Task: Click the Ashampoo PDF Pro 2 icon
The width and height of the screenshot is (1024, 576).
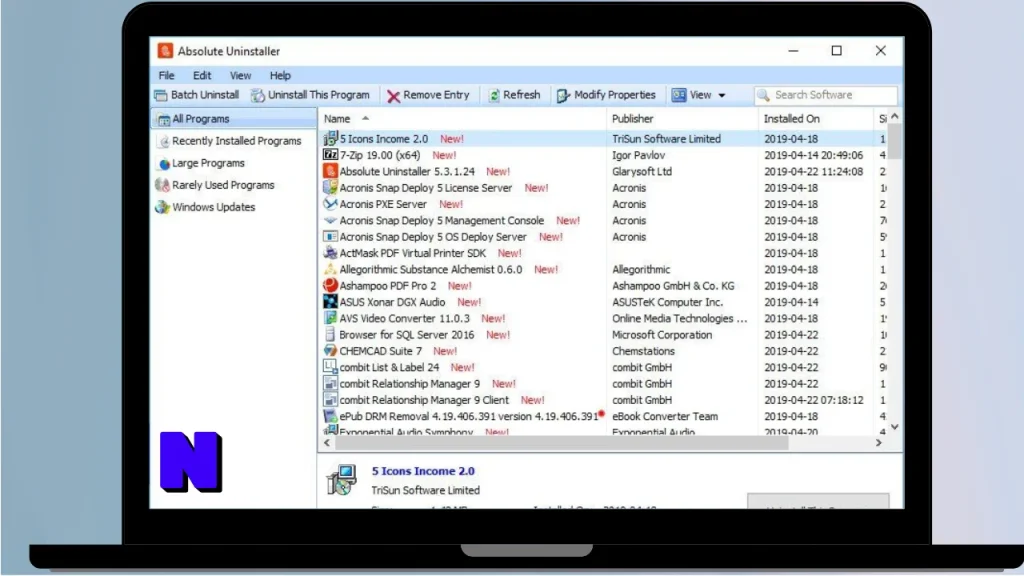Action: point(330,285)
